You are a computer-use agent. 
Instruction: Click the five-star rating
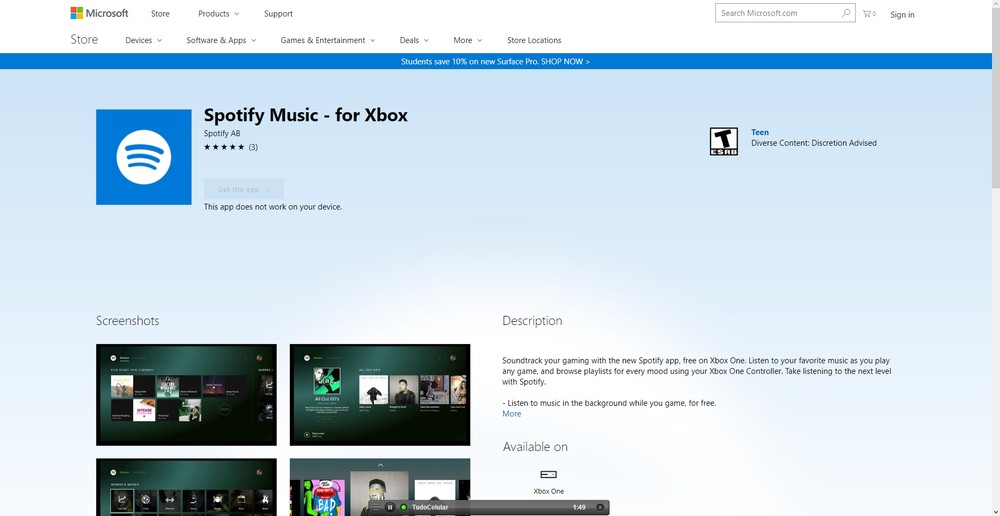tap(224, 147)
